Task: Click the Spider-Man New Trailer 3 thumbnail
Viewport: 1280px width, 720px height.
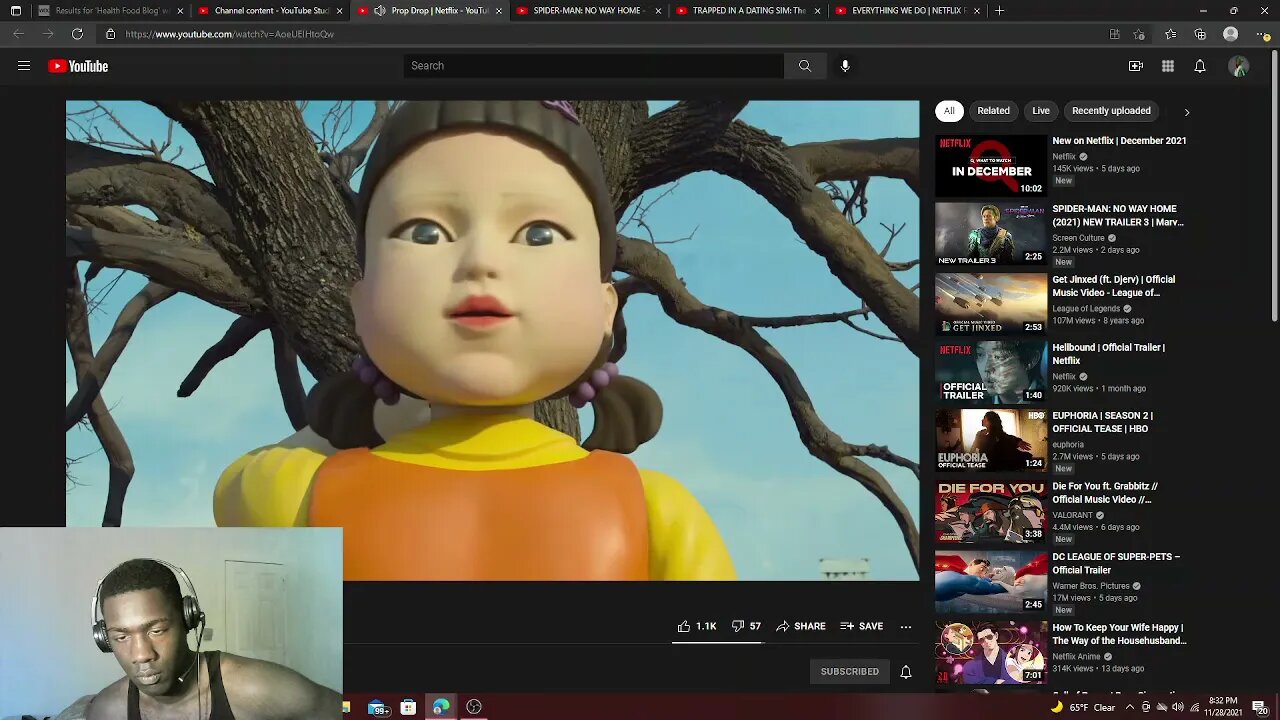Action: pos(991,234)
